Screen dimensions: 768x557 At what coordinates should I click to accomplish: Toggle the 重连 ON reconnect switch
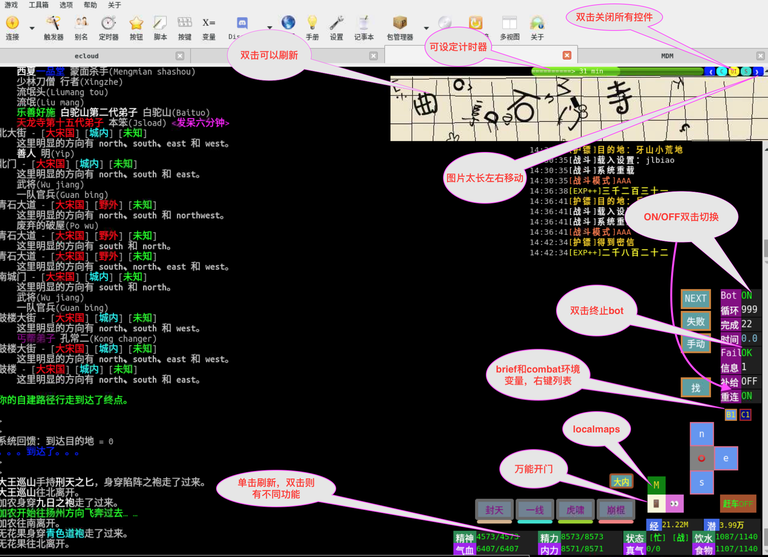[747, 396]
